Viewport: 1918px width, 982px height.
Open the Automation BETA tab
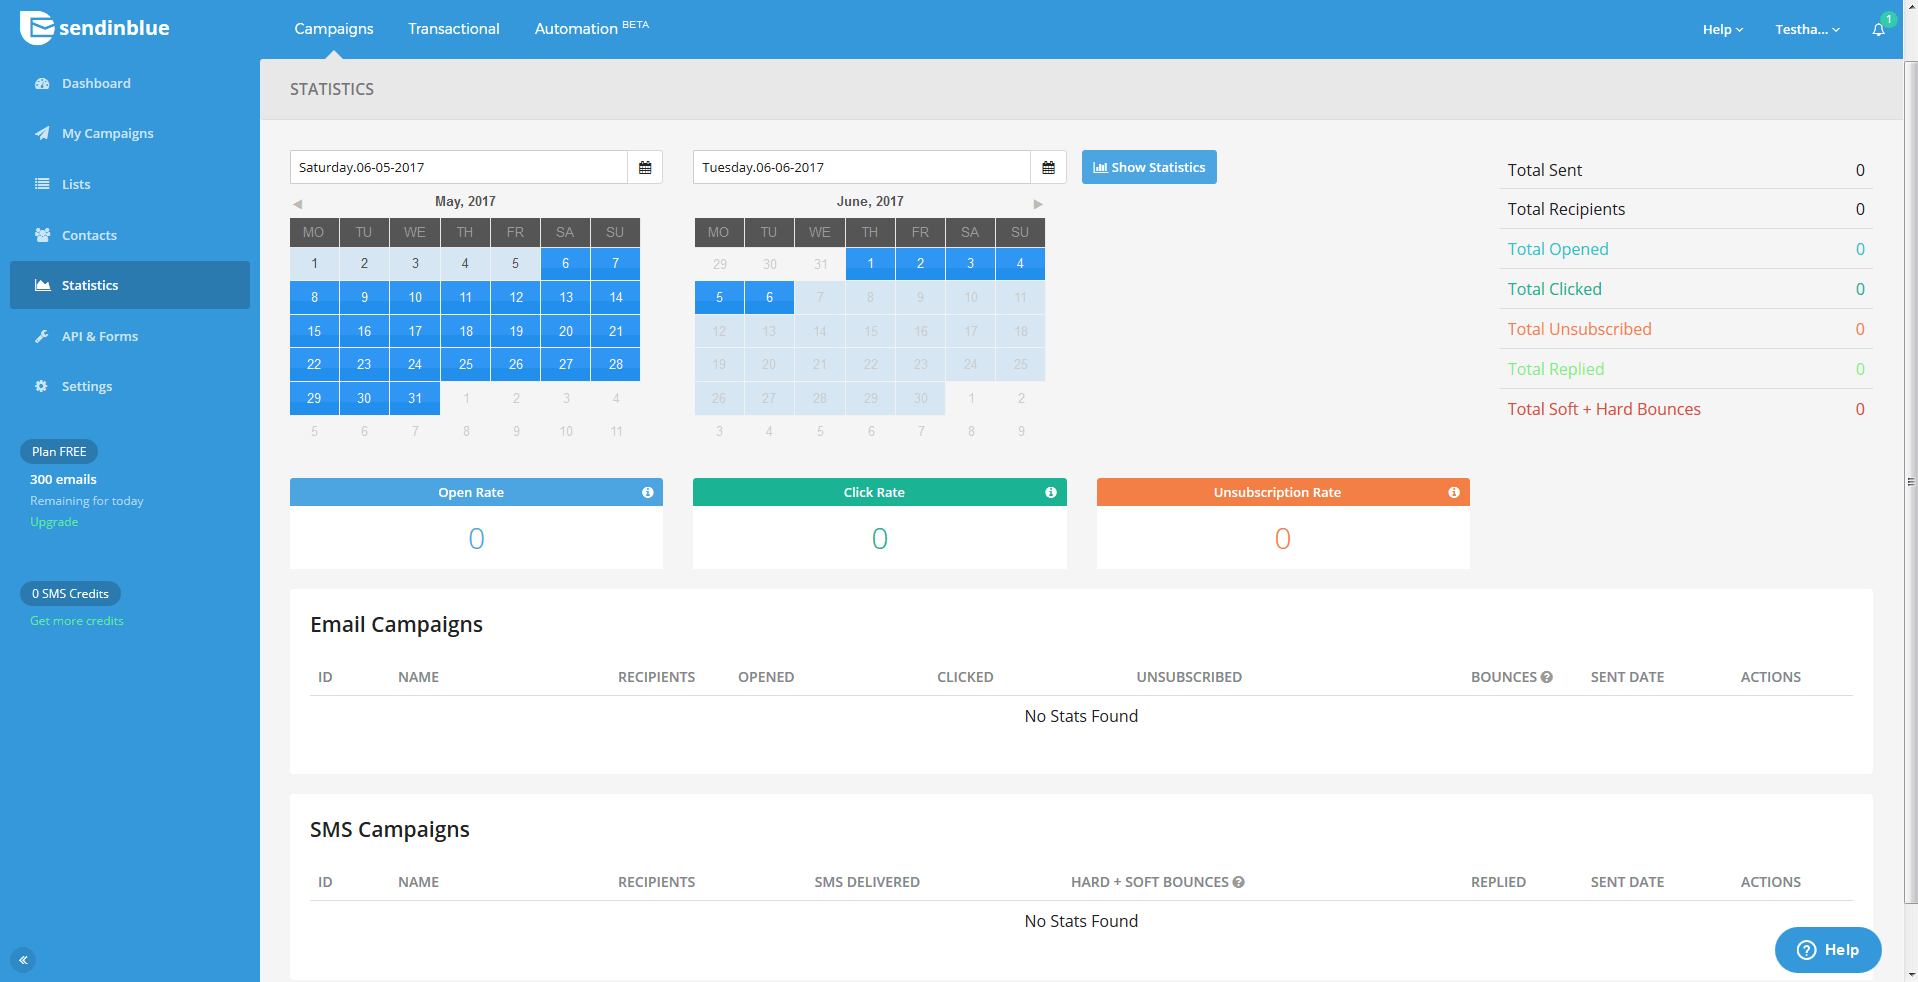[592, 28]
